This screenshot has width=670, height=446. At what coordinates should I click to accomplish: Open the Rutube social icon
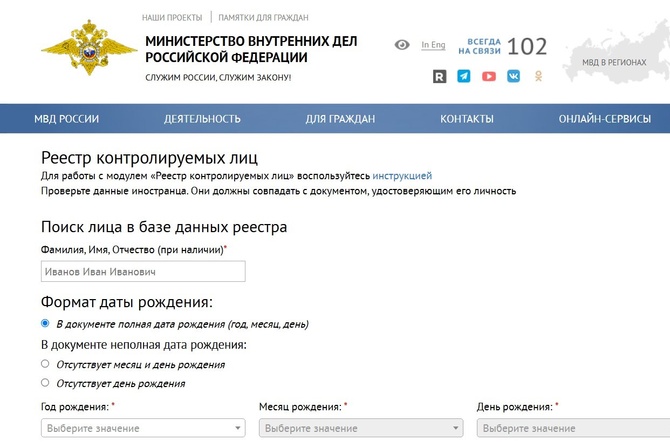point(439,76)
